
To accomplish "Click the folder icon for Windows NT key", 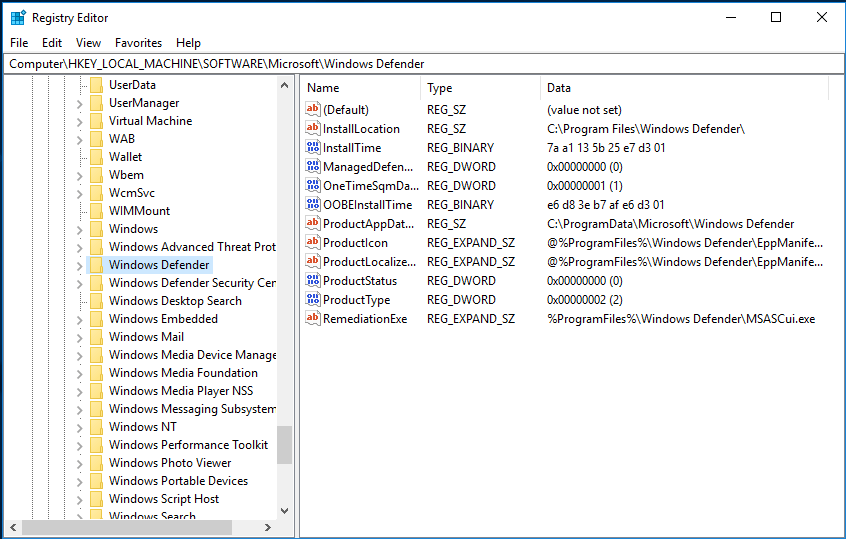I will (96, 426).
